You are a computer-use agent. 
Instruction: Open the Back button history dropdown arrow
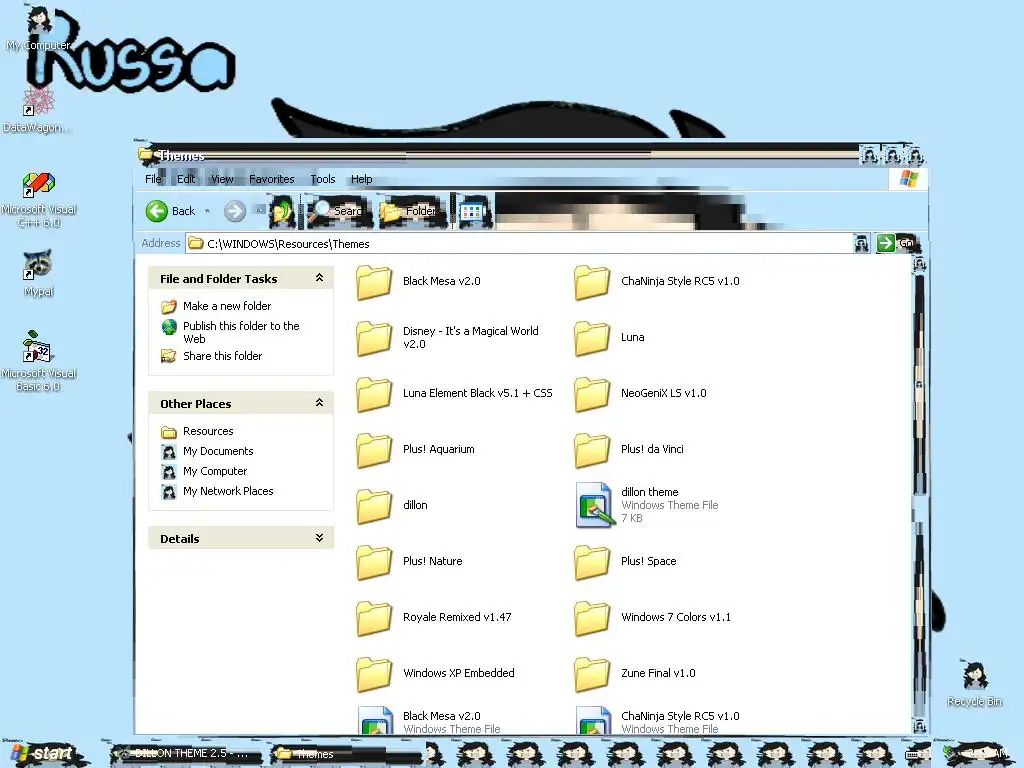208,211
